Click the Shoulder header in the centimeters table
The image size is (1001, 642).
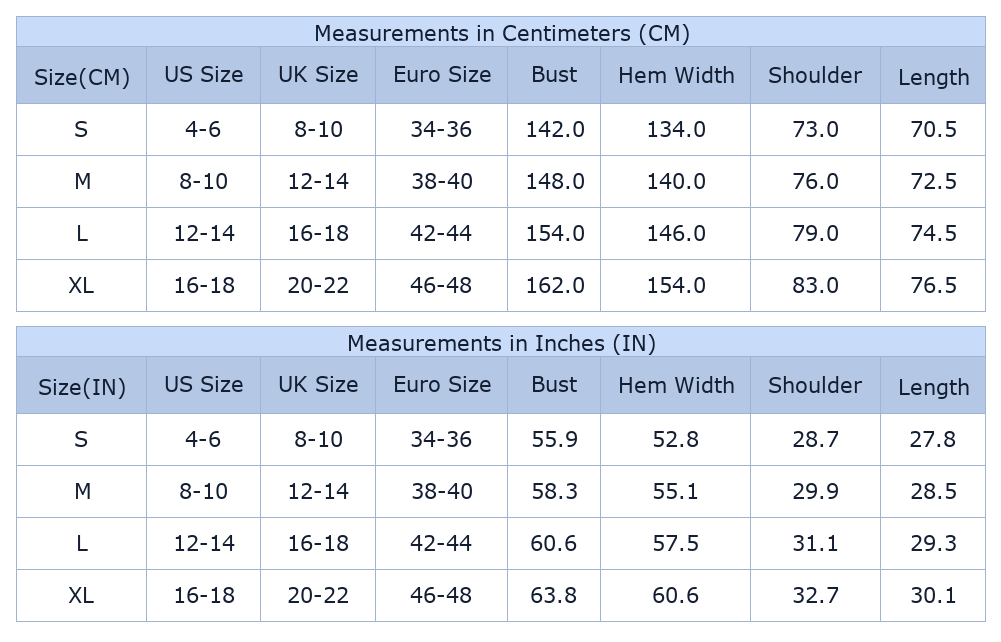click(815, 75)
